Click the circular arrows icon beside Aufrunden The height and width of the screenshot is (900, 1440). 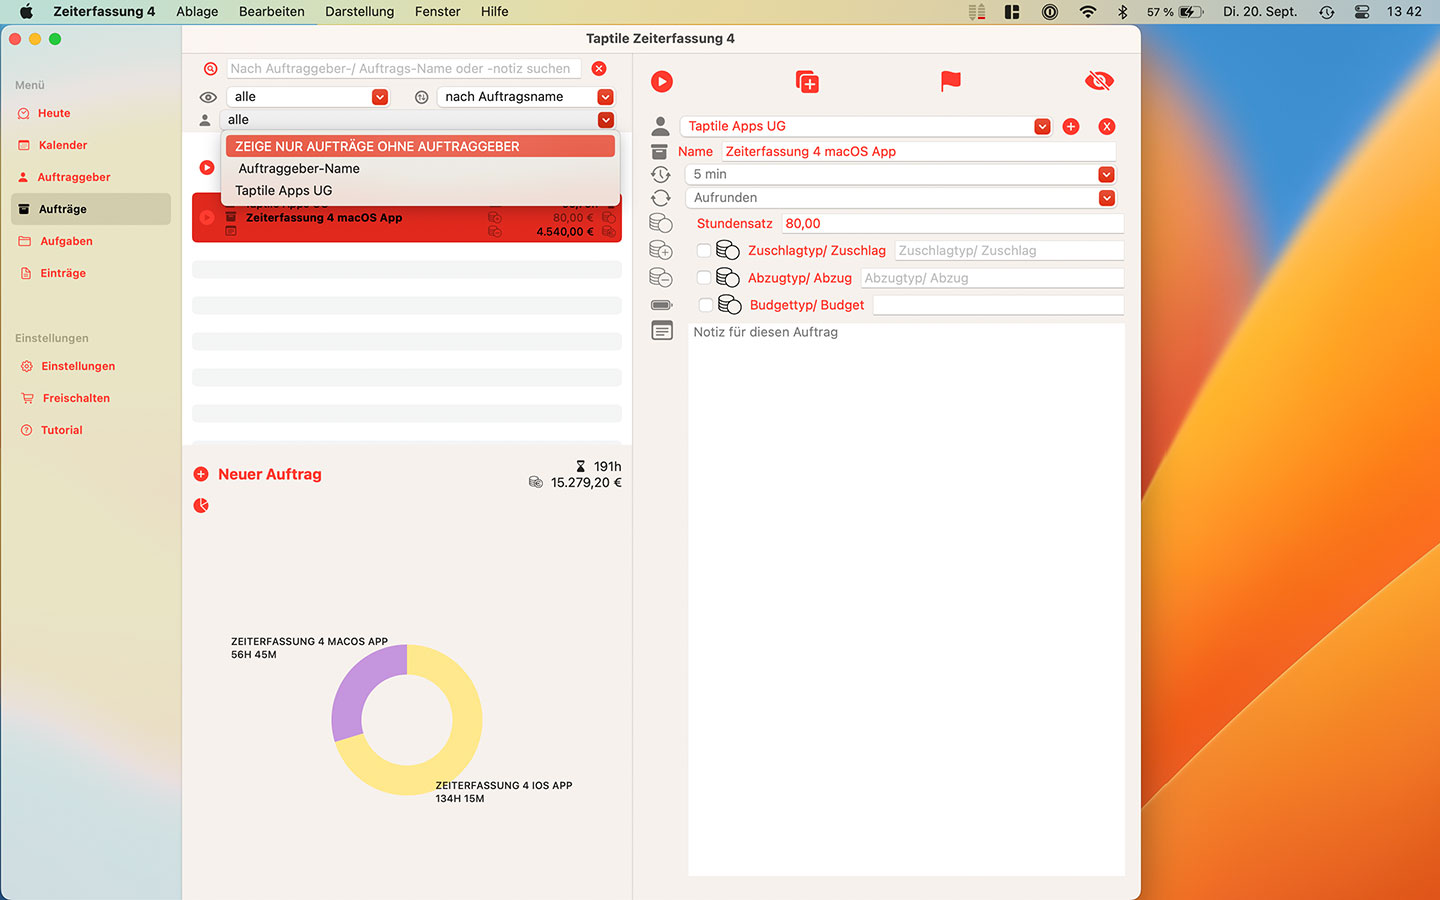tap(660, 198)
